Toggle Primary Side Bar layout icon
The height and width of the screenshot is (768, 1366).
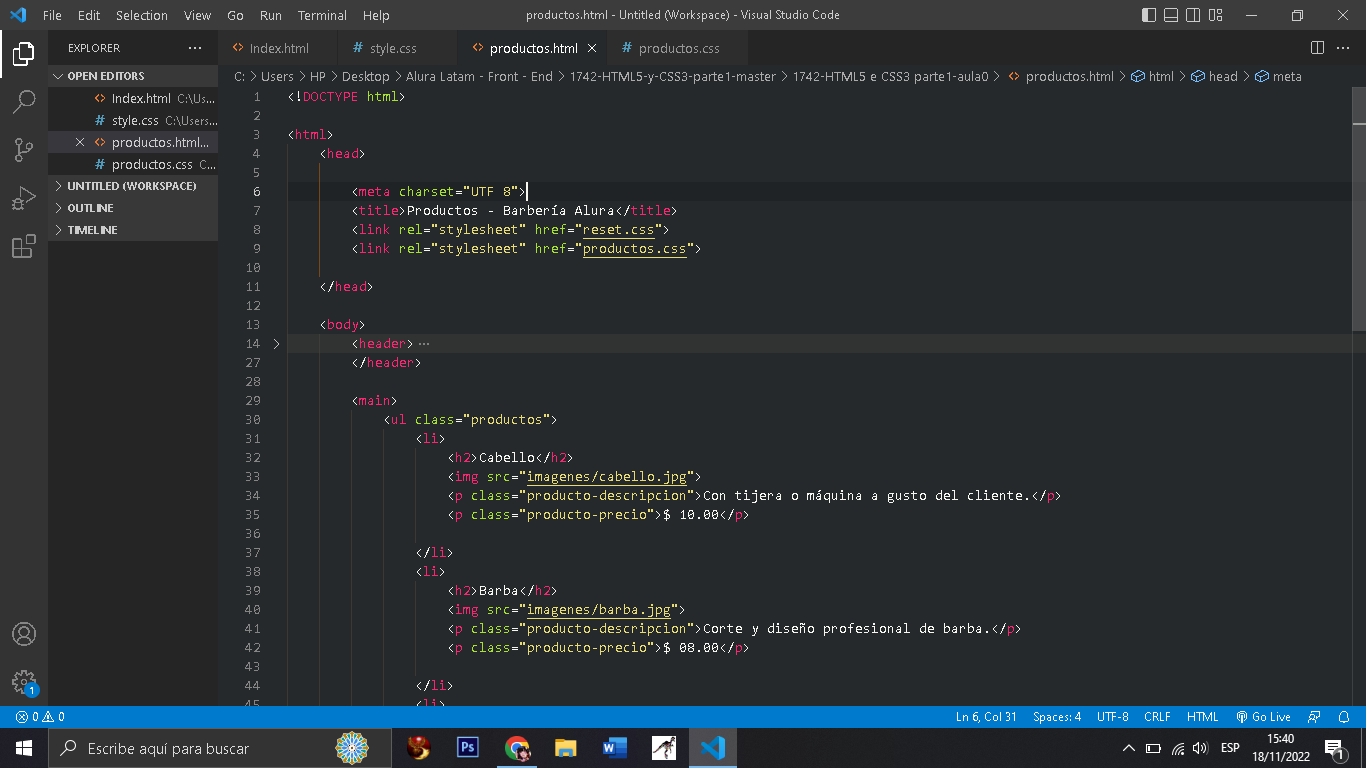(x=1149, y=15)
